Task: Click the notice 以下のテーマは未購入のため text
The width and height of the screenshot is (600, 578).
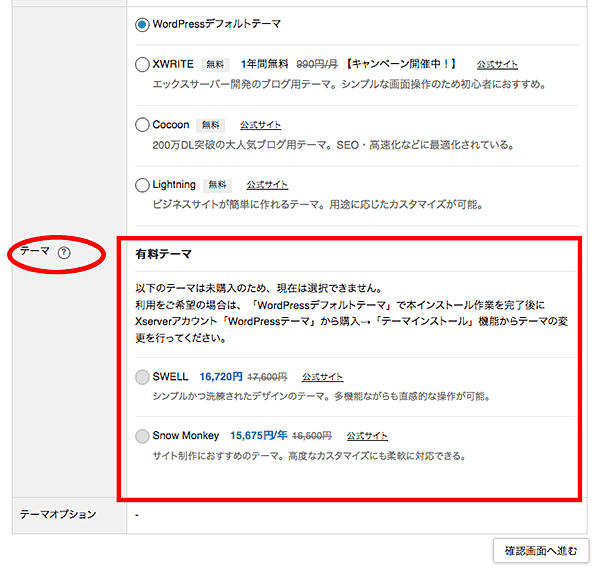Action: (x=259, y=288)
